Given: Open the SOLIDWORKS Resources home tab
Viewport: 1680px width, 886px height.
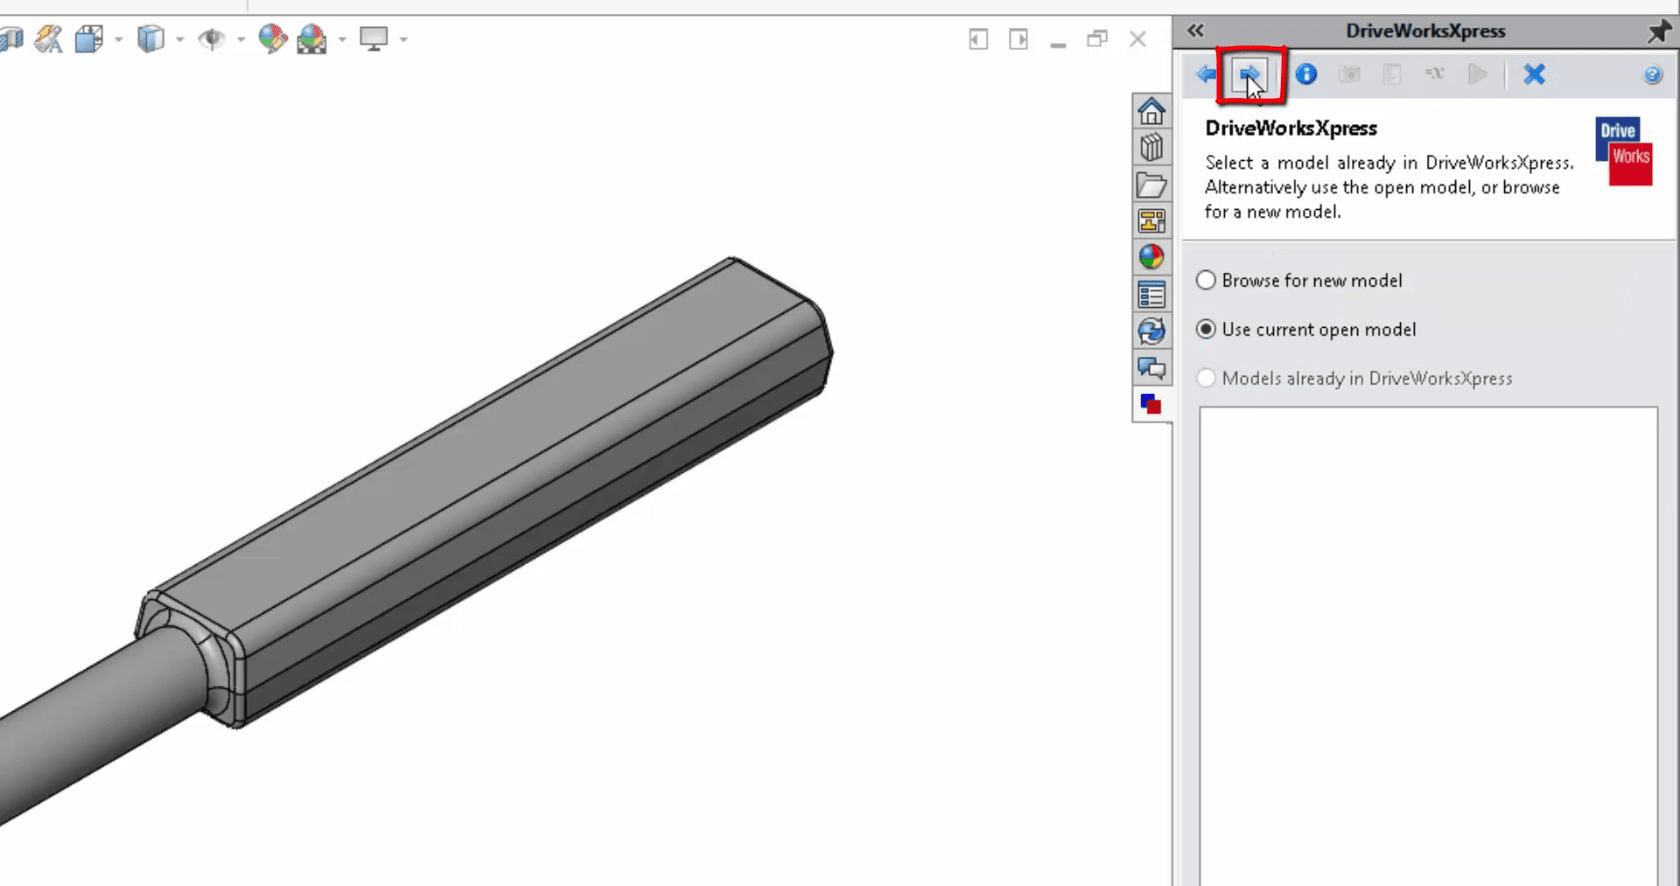Looking at the screenshot, I should [x=1151, y=111].
